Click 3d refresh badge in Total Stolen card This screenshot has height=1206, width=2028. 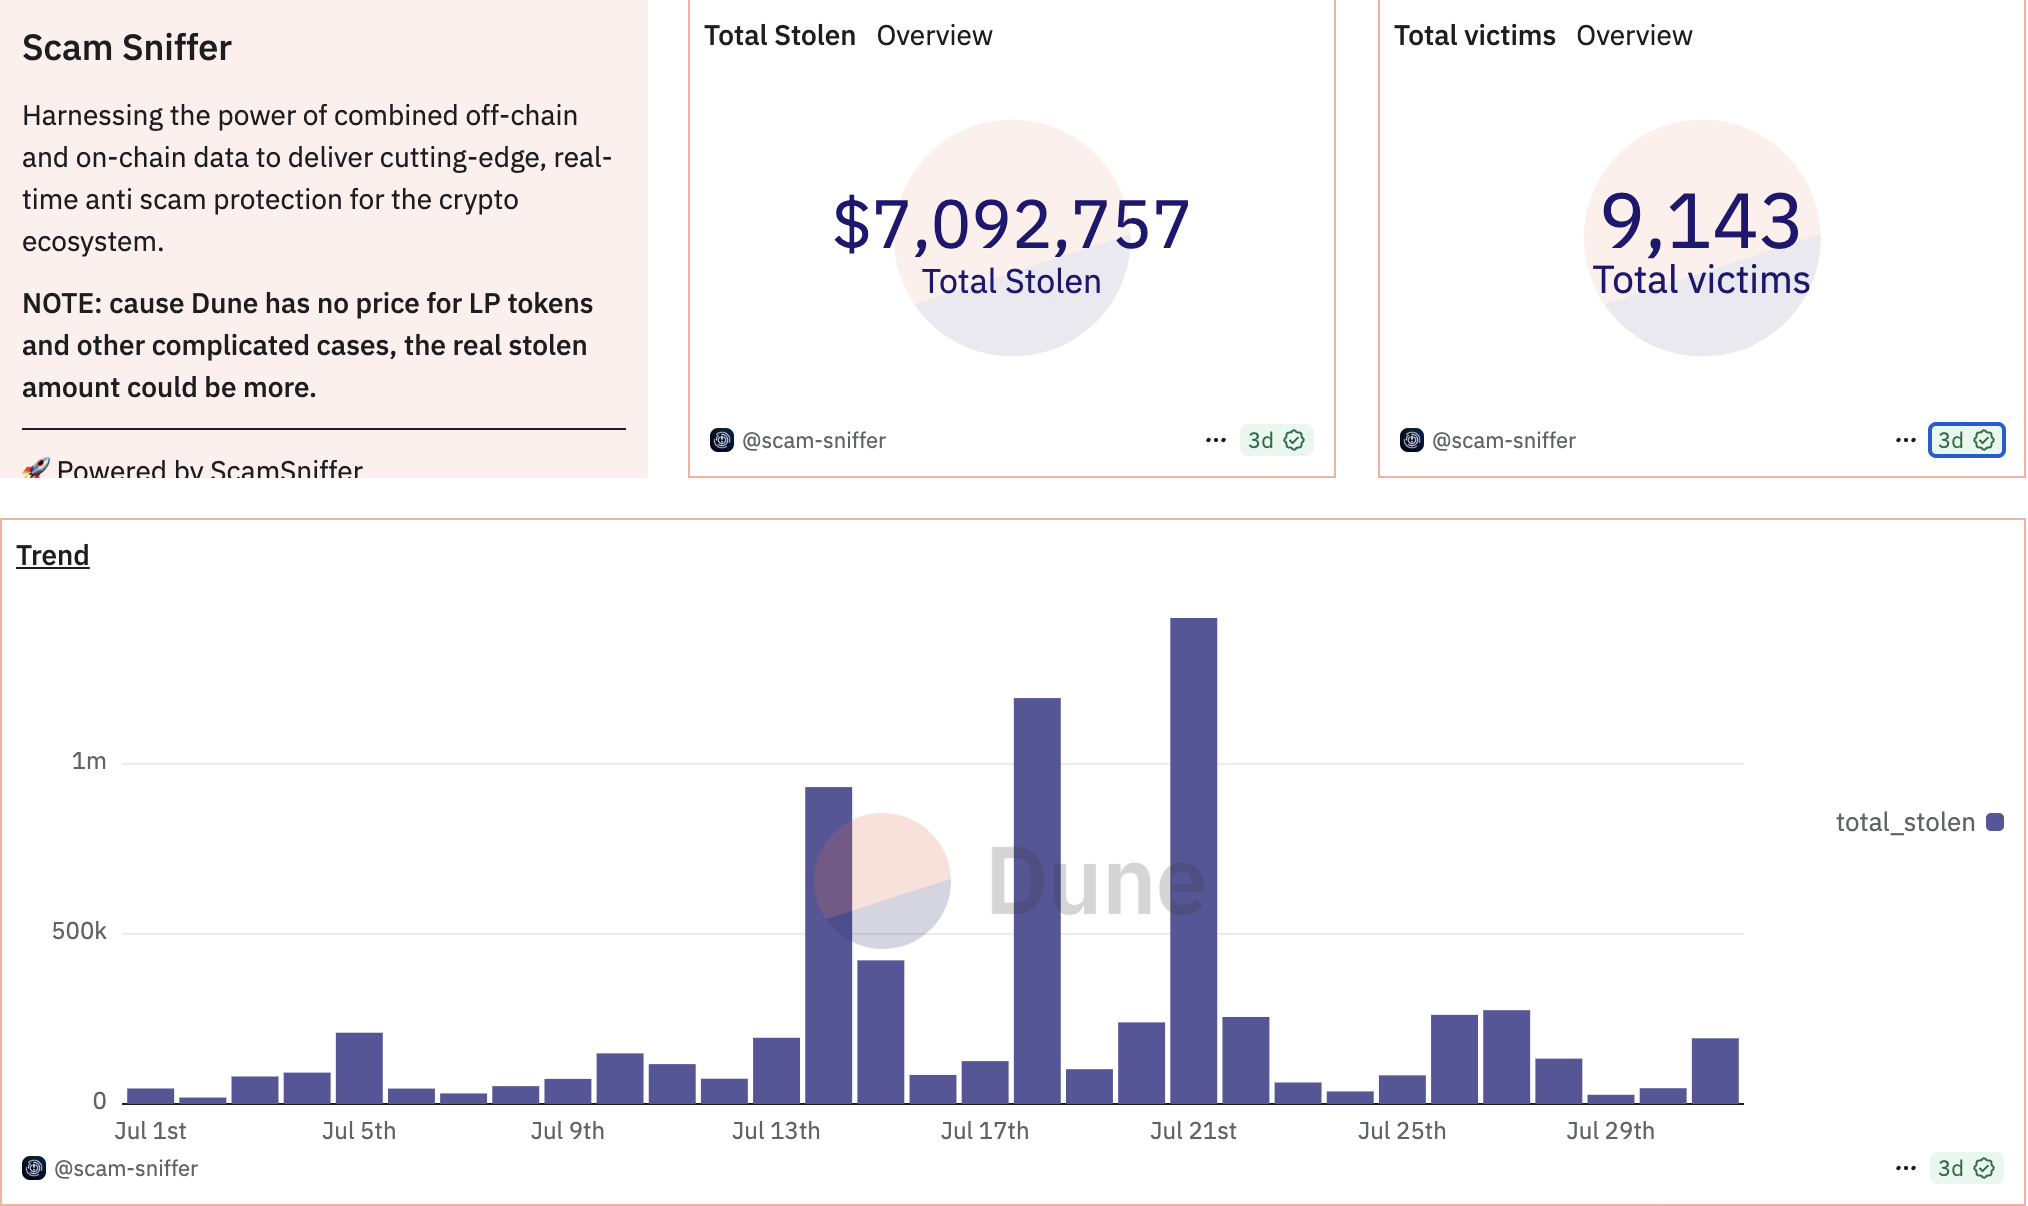[x=1261, y=440]
